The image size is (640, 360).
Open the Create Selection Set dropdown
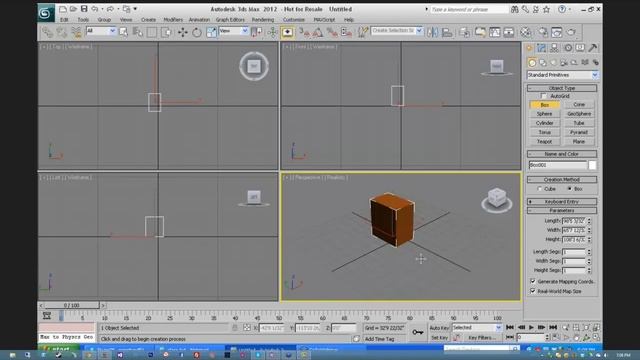pos(396,31)
